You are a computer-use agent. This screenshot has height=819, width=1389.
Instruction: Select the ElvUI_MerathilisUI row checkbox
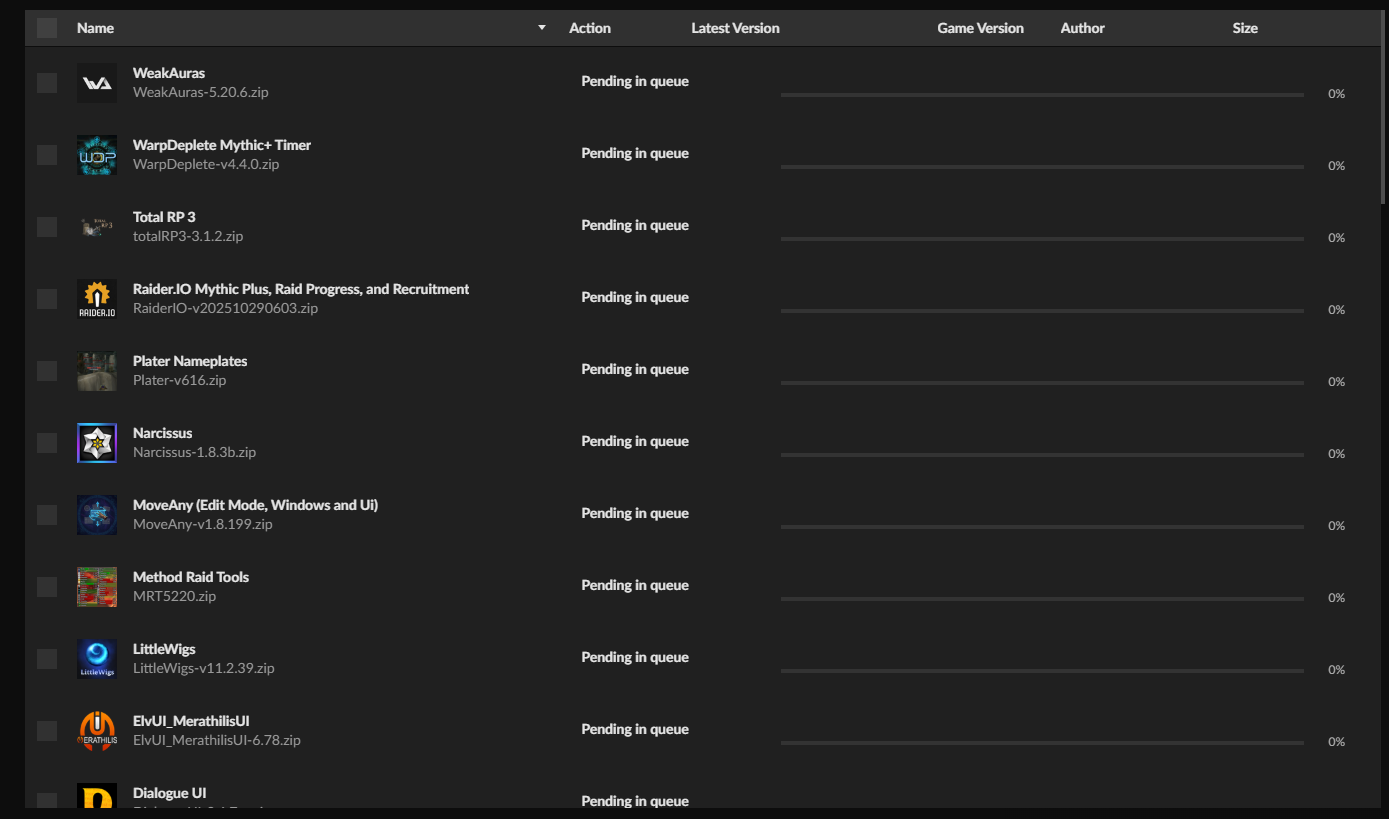47,731
